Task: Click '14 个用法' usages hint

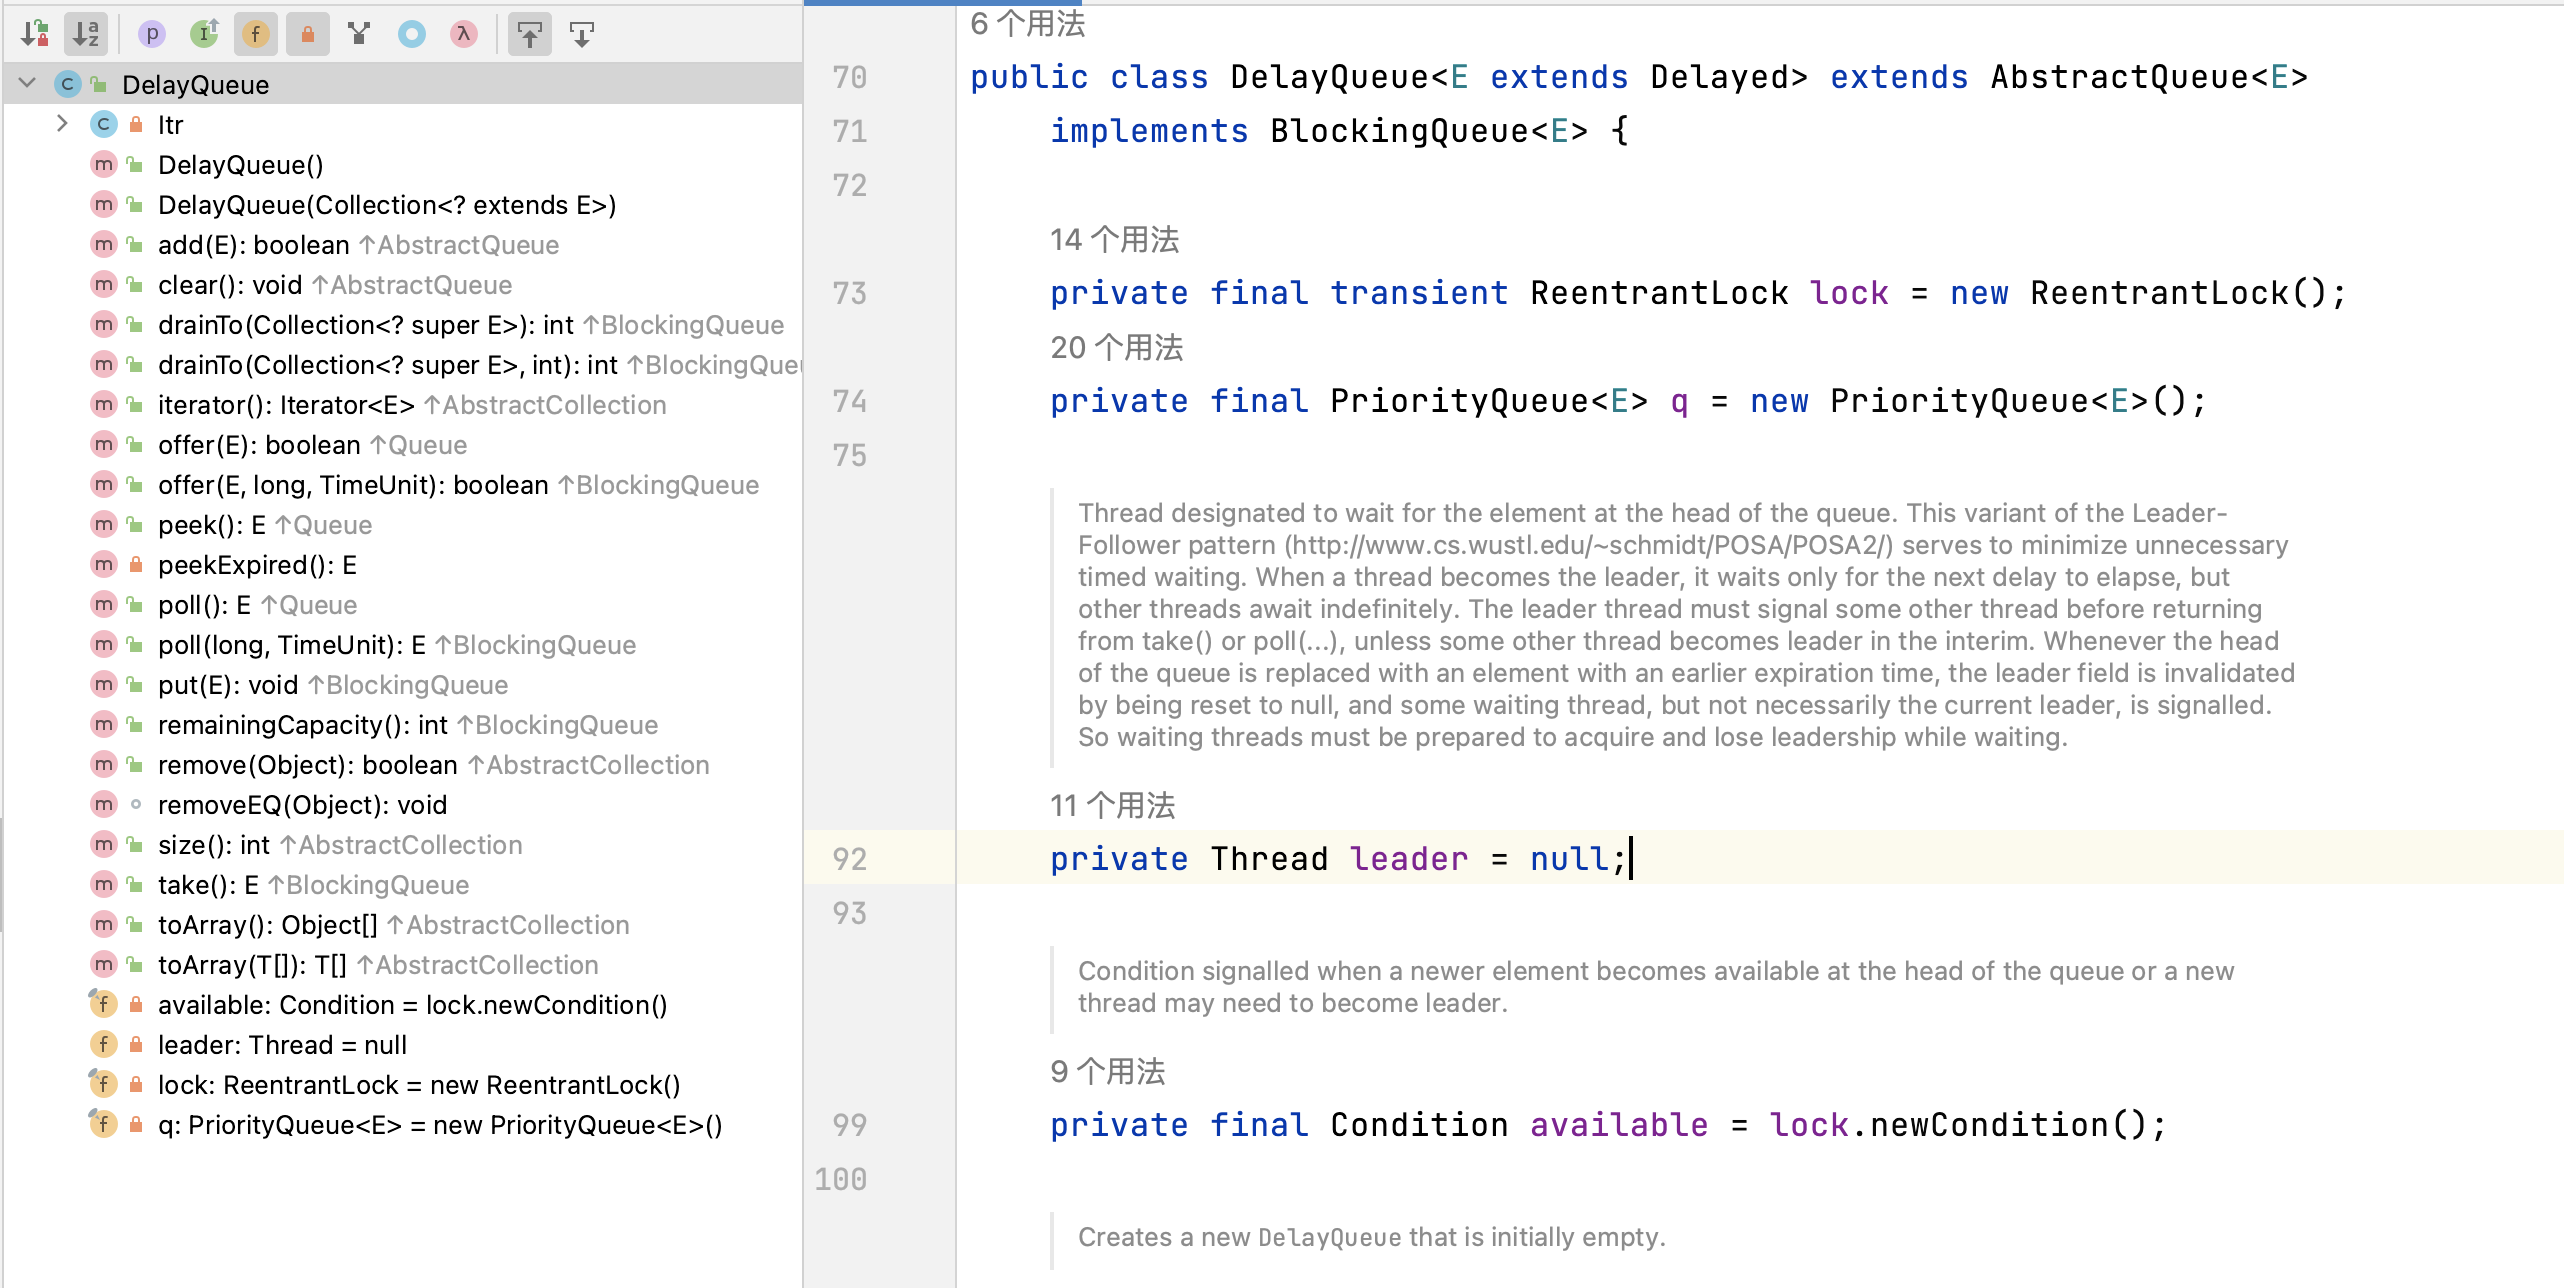Action: click(x=1114, y=240)
